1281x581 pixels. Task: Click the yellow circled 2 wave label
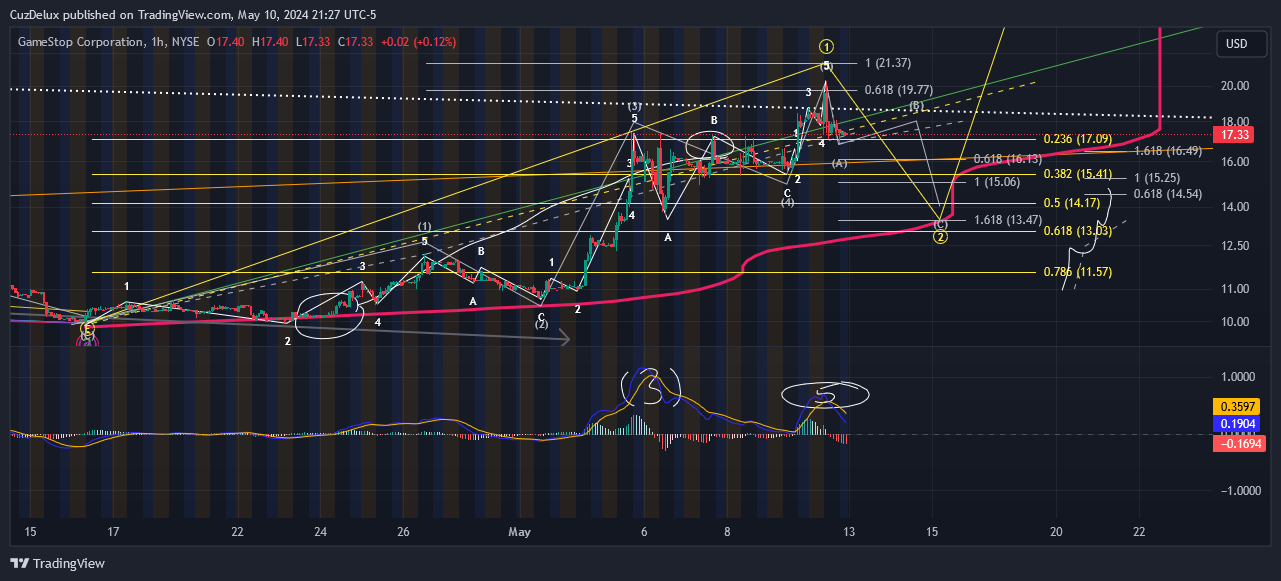[940, 237]
